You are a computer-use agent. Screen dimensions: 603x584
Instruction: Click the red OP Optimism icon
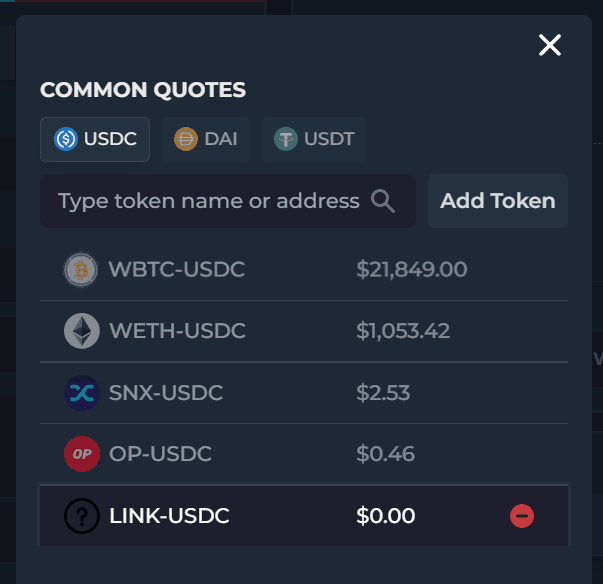pyautogui.click(x=82, y=454)
